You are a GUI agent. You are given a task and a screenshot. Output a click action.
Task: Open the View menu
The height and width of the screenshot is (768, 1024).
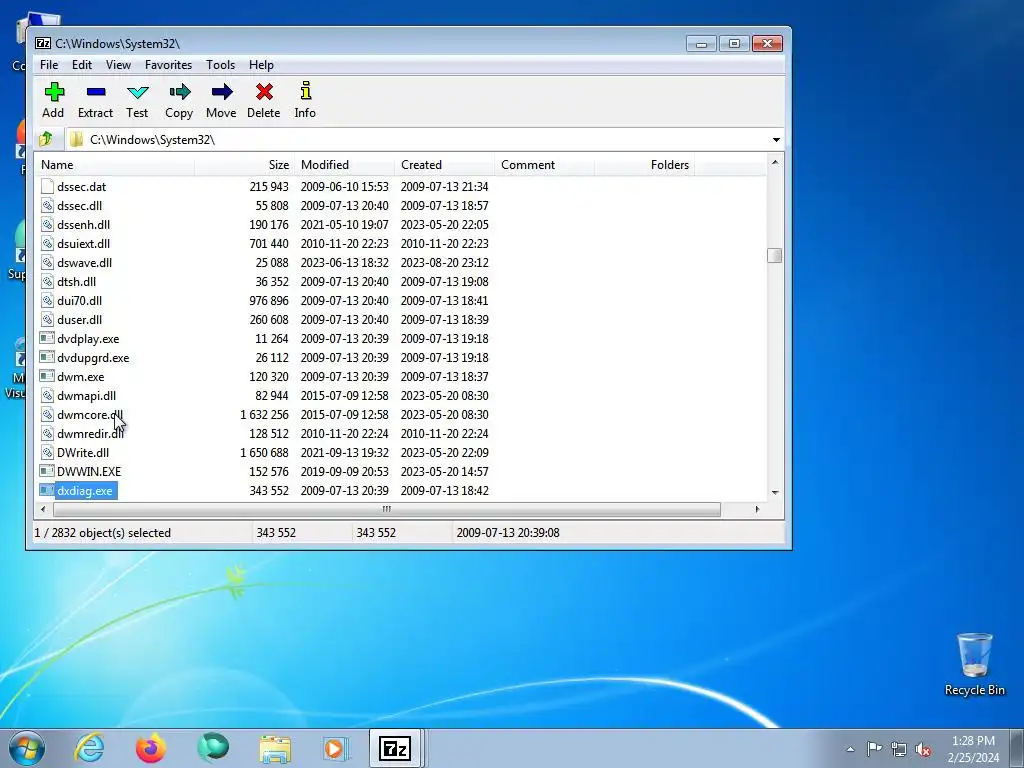(118, 65)
